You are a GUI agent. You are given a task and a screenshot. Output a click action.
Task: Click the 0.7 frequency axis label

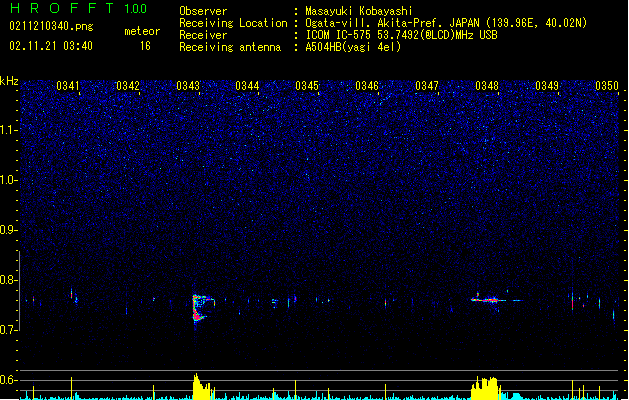tap(8, 330)
